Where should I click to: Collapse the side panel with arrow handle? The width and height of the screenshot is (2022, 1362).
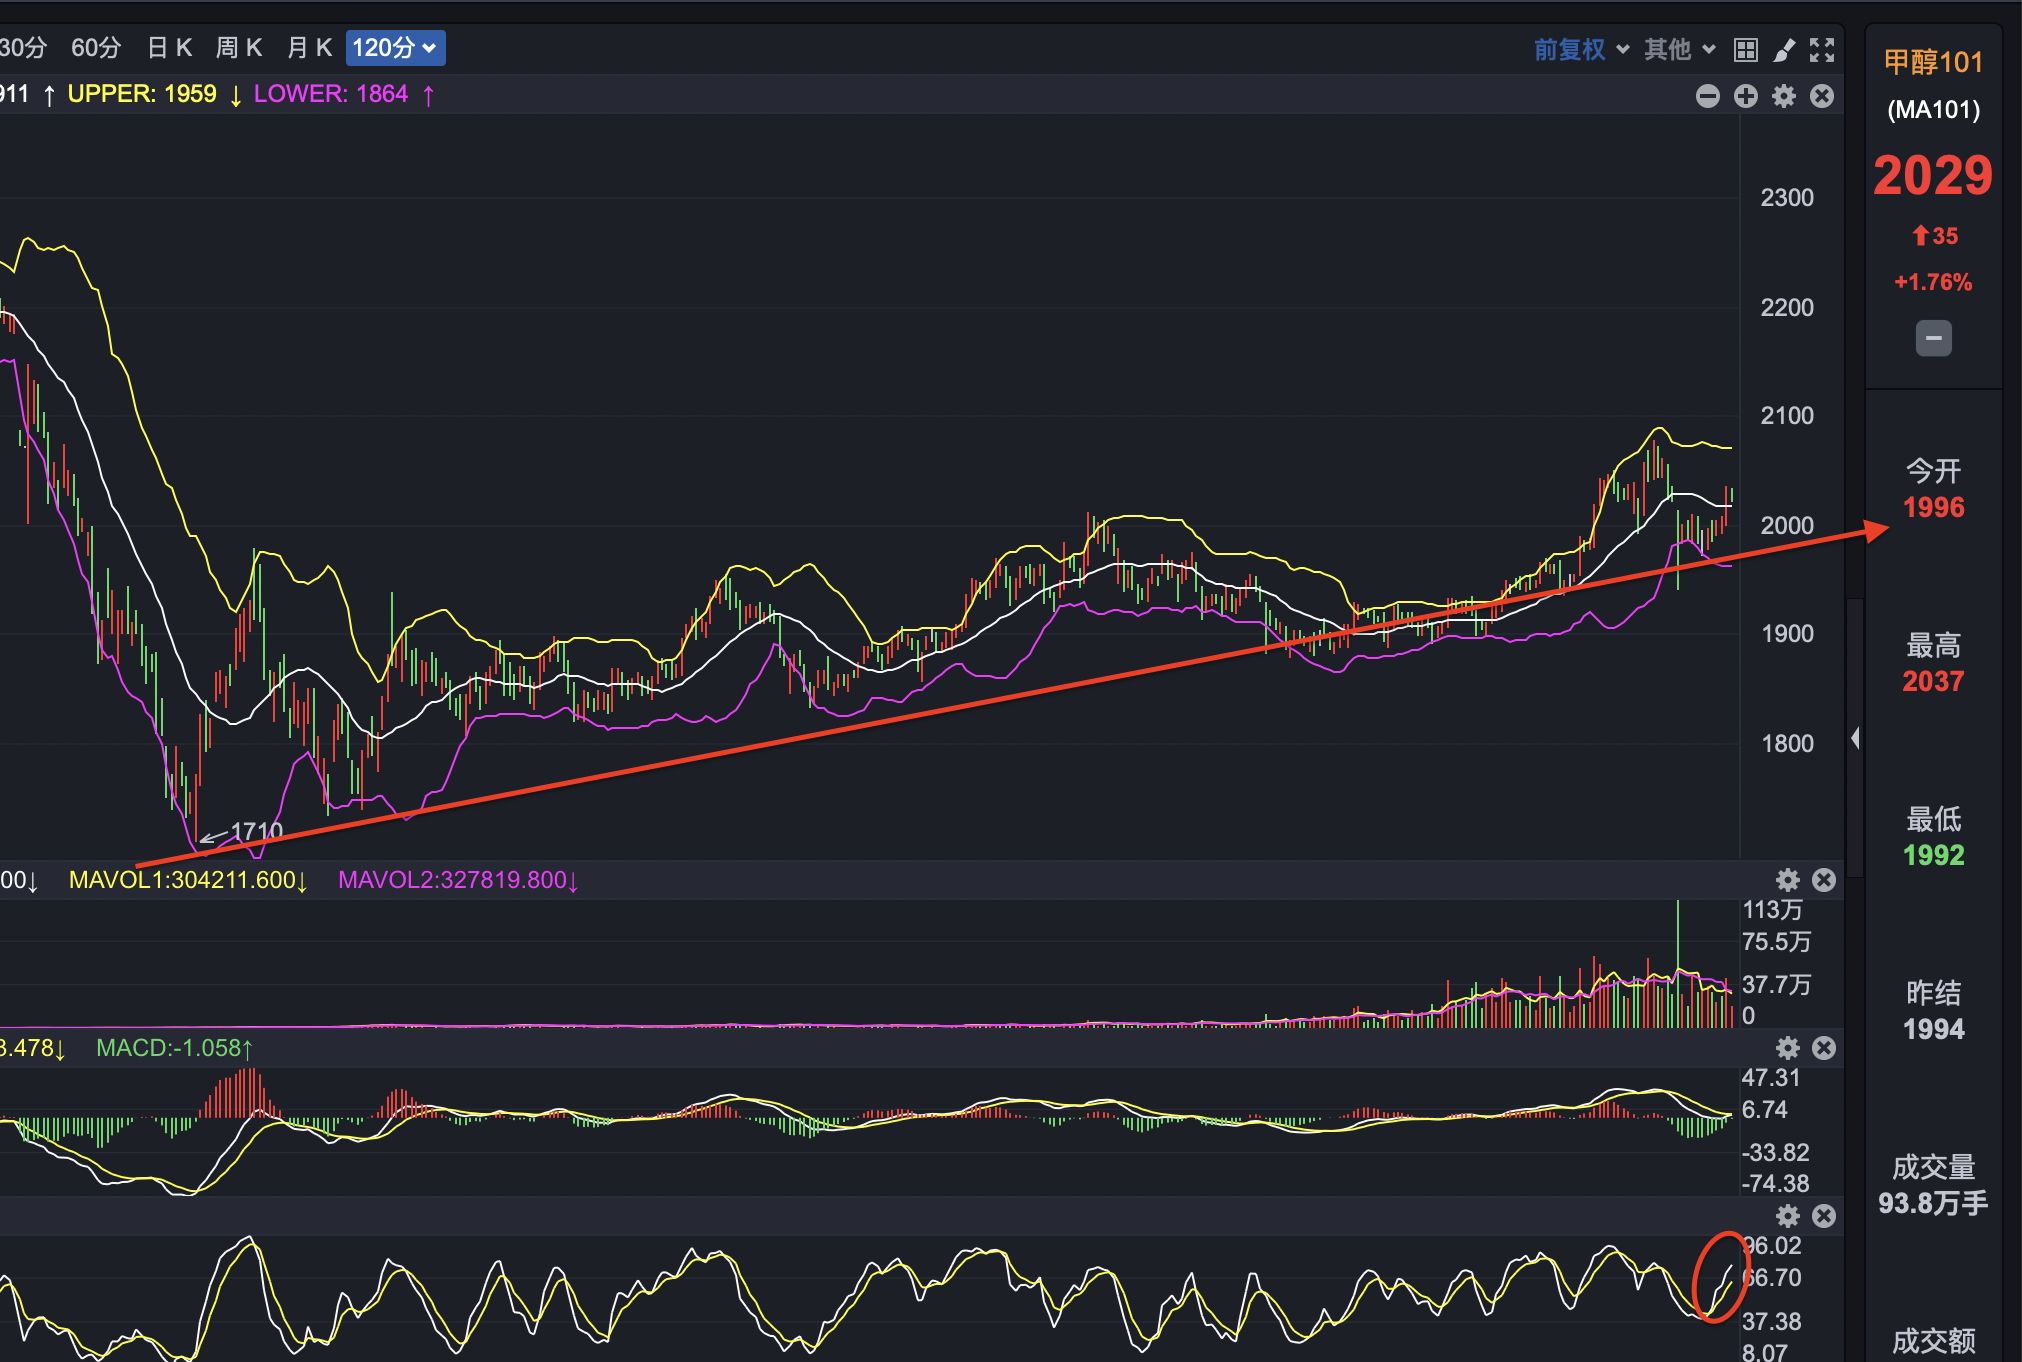pos(1856,738)
